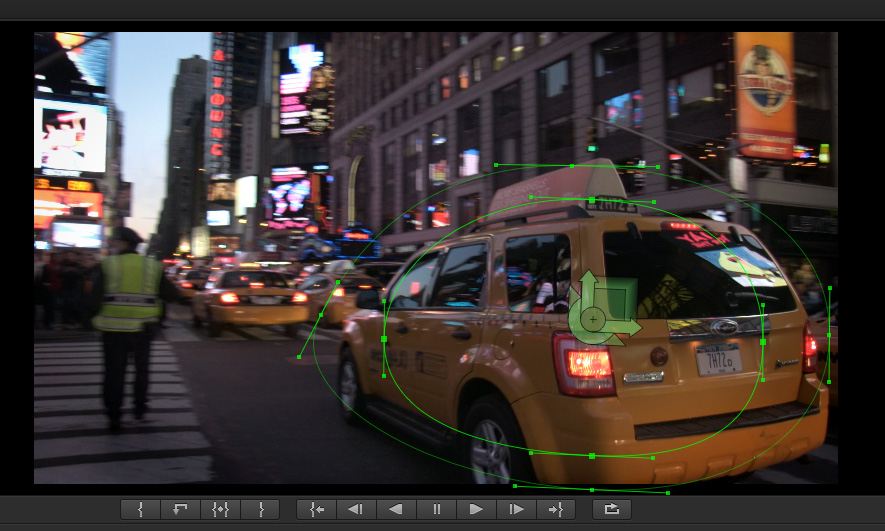Click the loop arrow button right of transport
This screenshot has height=531, width=885.
[612, 509]
